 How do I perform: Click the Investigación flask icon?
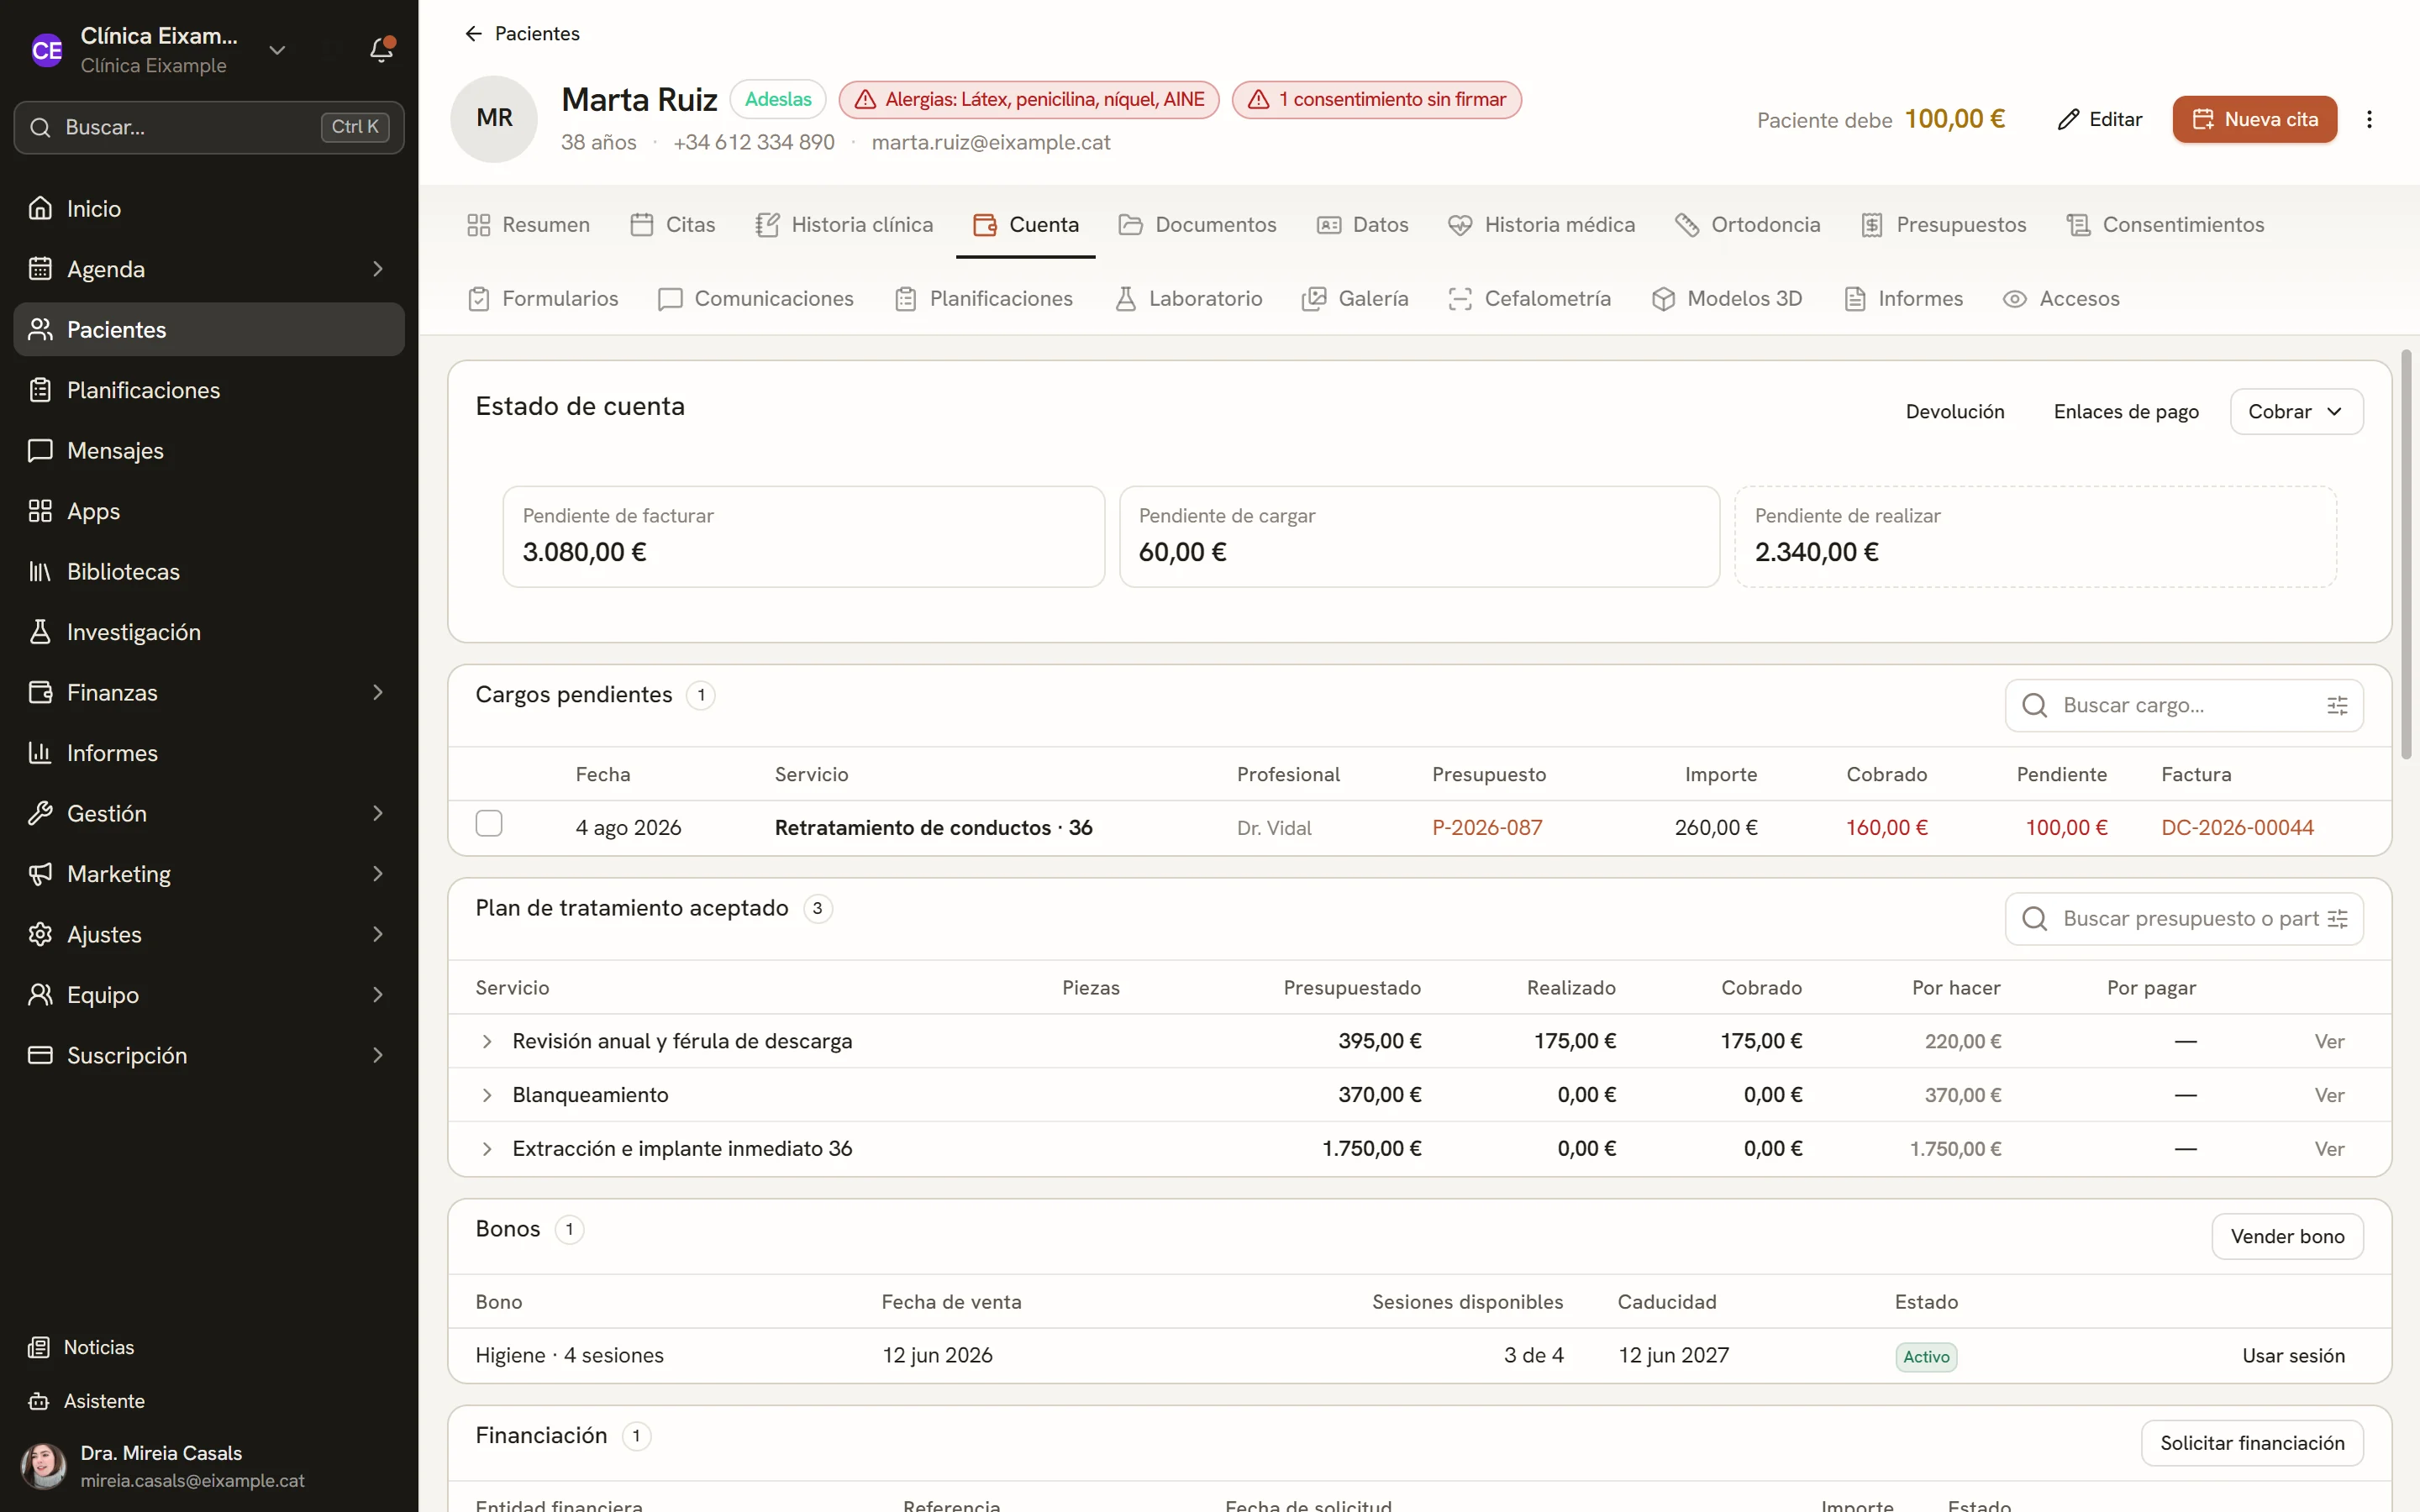(x=40, y=632)
